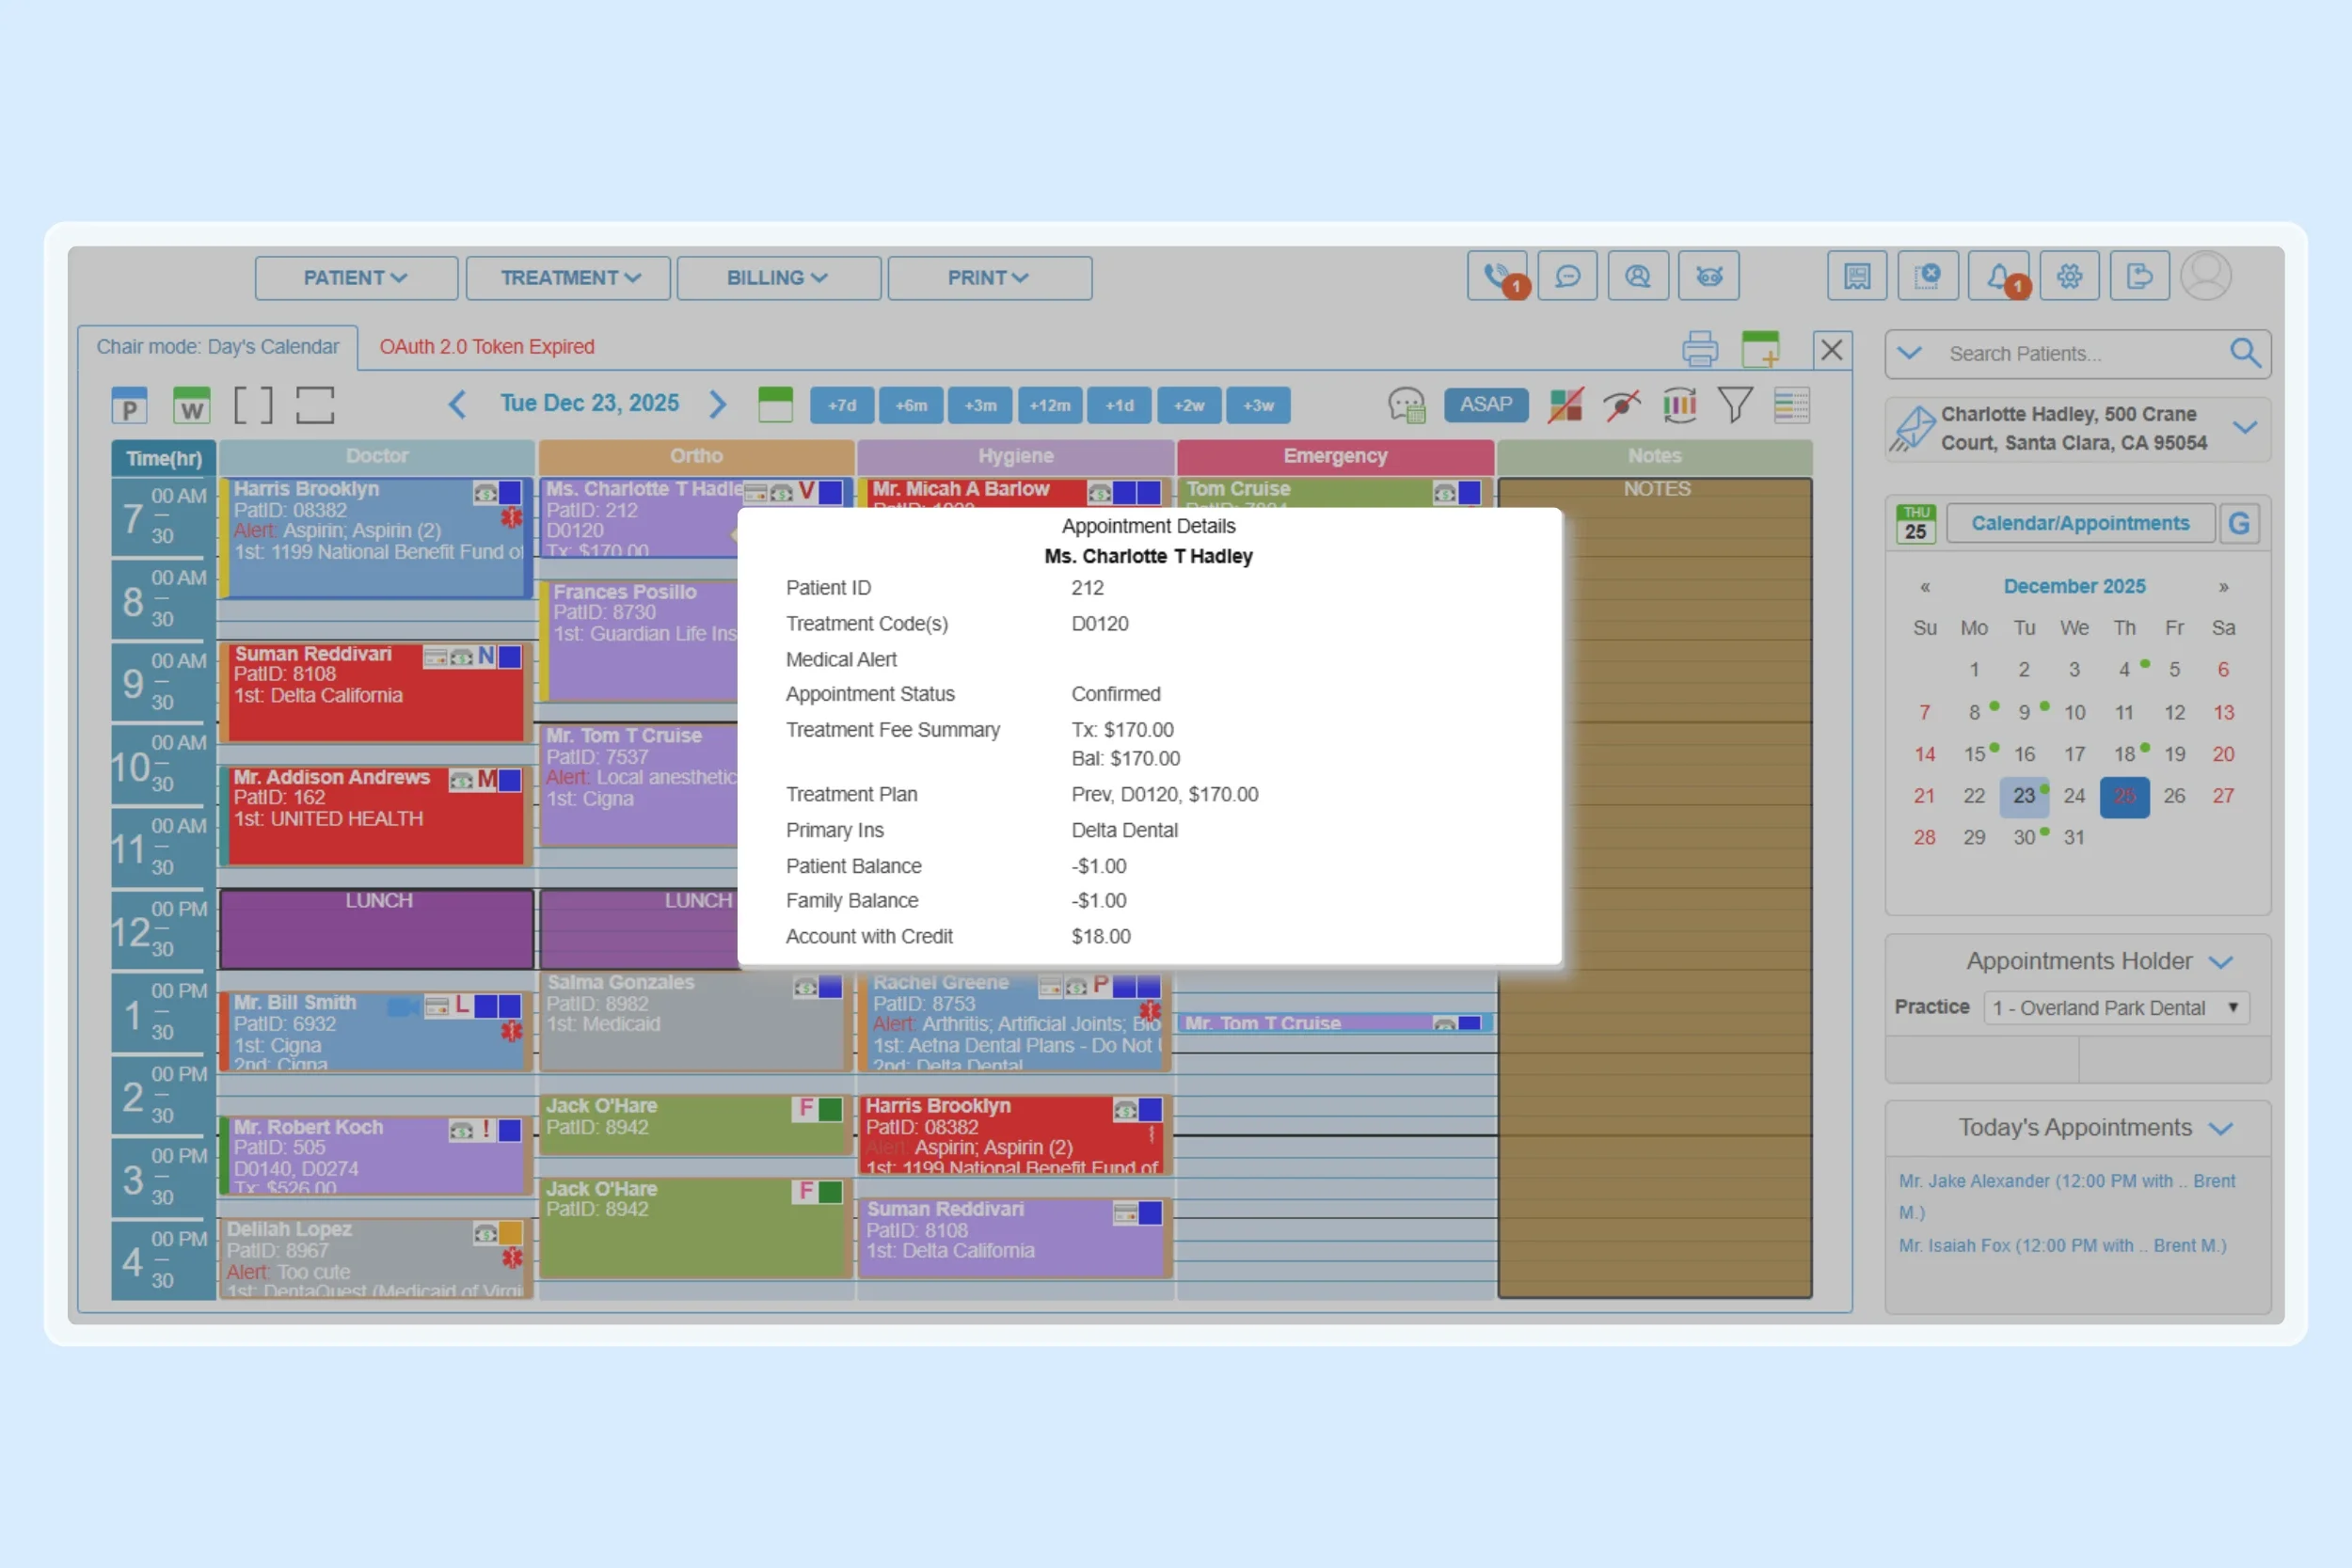The width and height of the screenshot is (2352, 1568).
Task: Launch the chatbot assistant icon
Action: 1709,275
